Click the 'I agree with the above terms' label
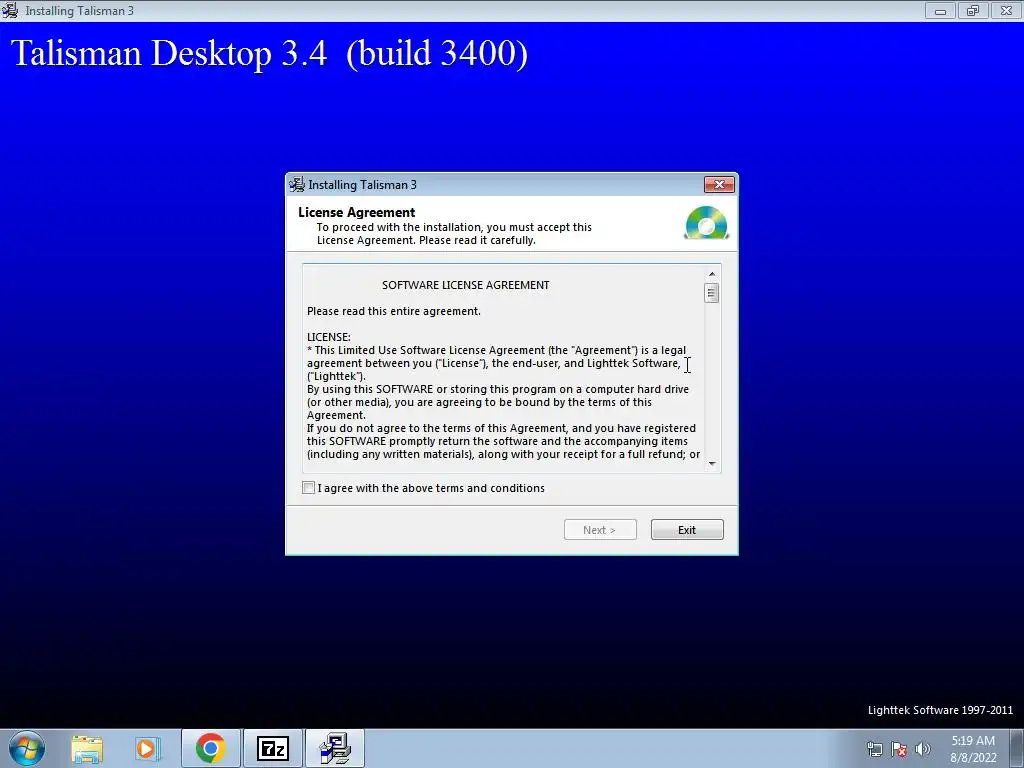This screenshot has width=1024, height=768. pos(431,488)
